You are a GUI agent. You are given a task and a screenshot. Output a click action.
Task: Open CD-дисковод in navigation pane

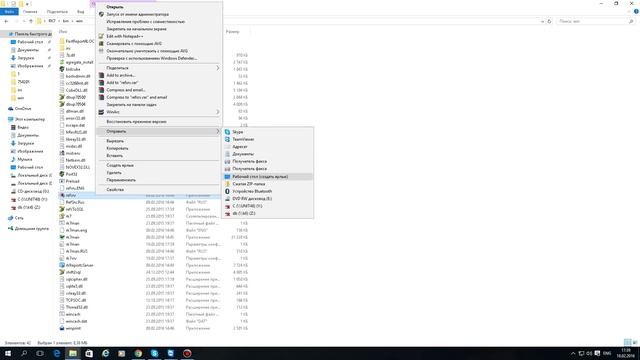click(x=33, y=191)
